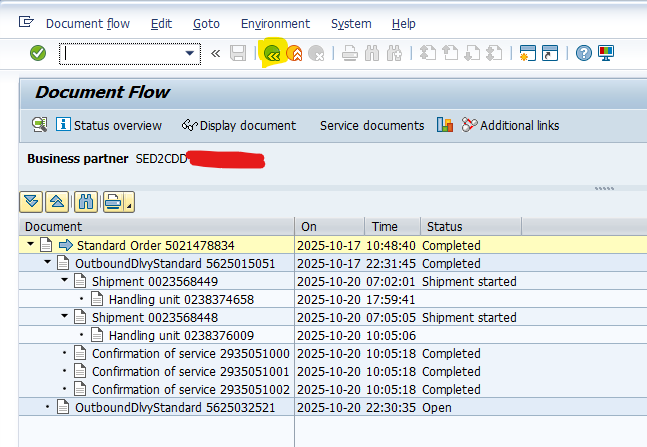Select Confirmation of service 2935051000 row
This screenshot has width=647, height=447.
pos(333,354)
